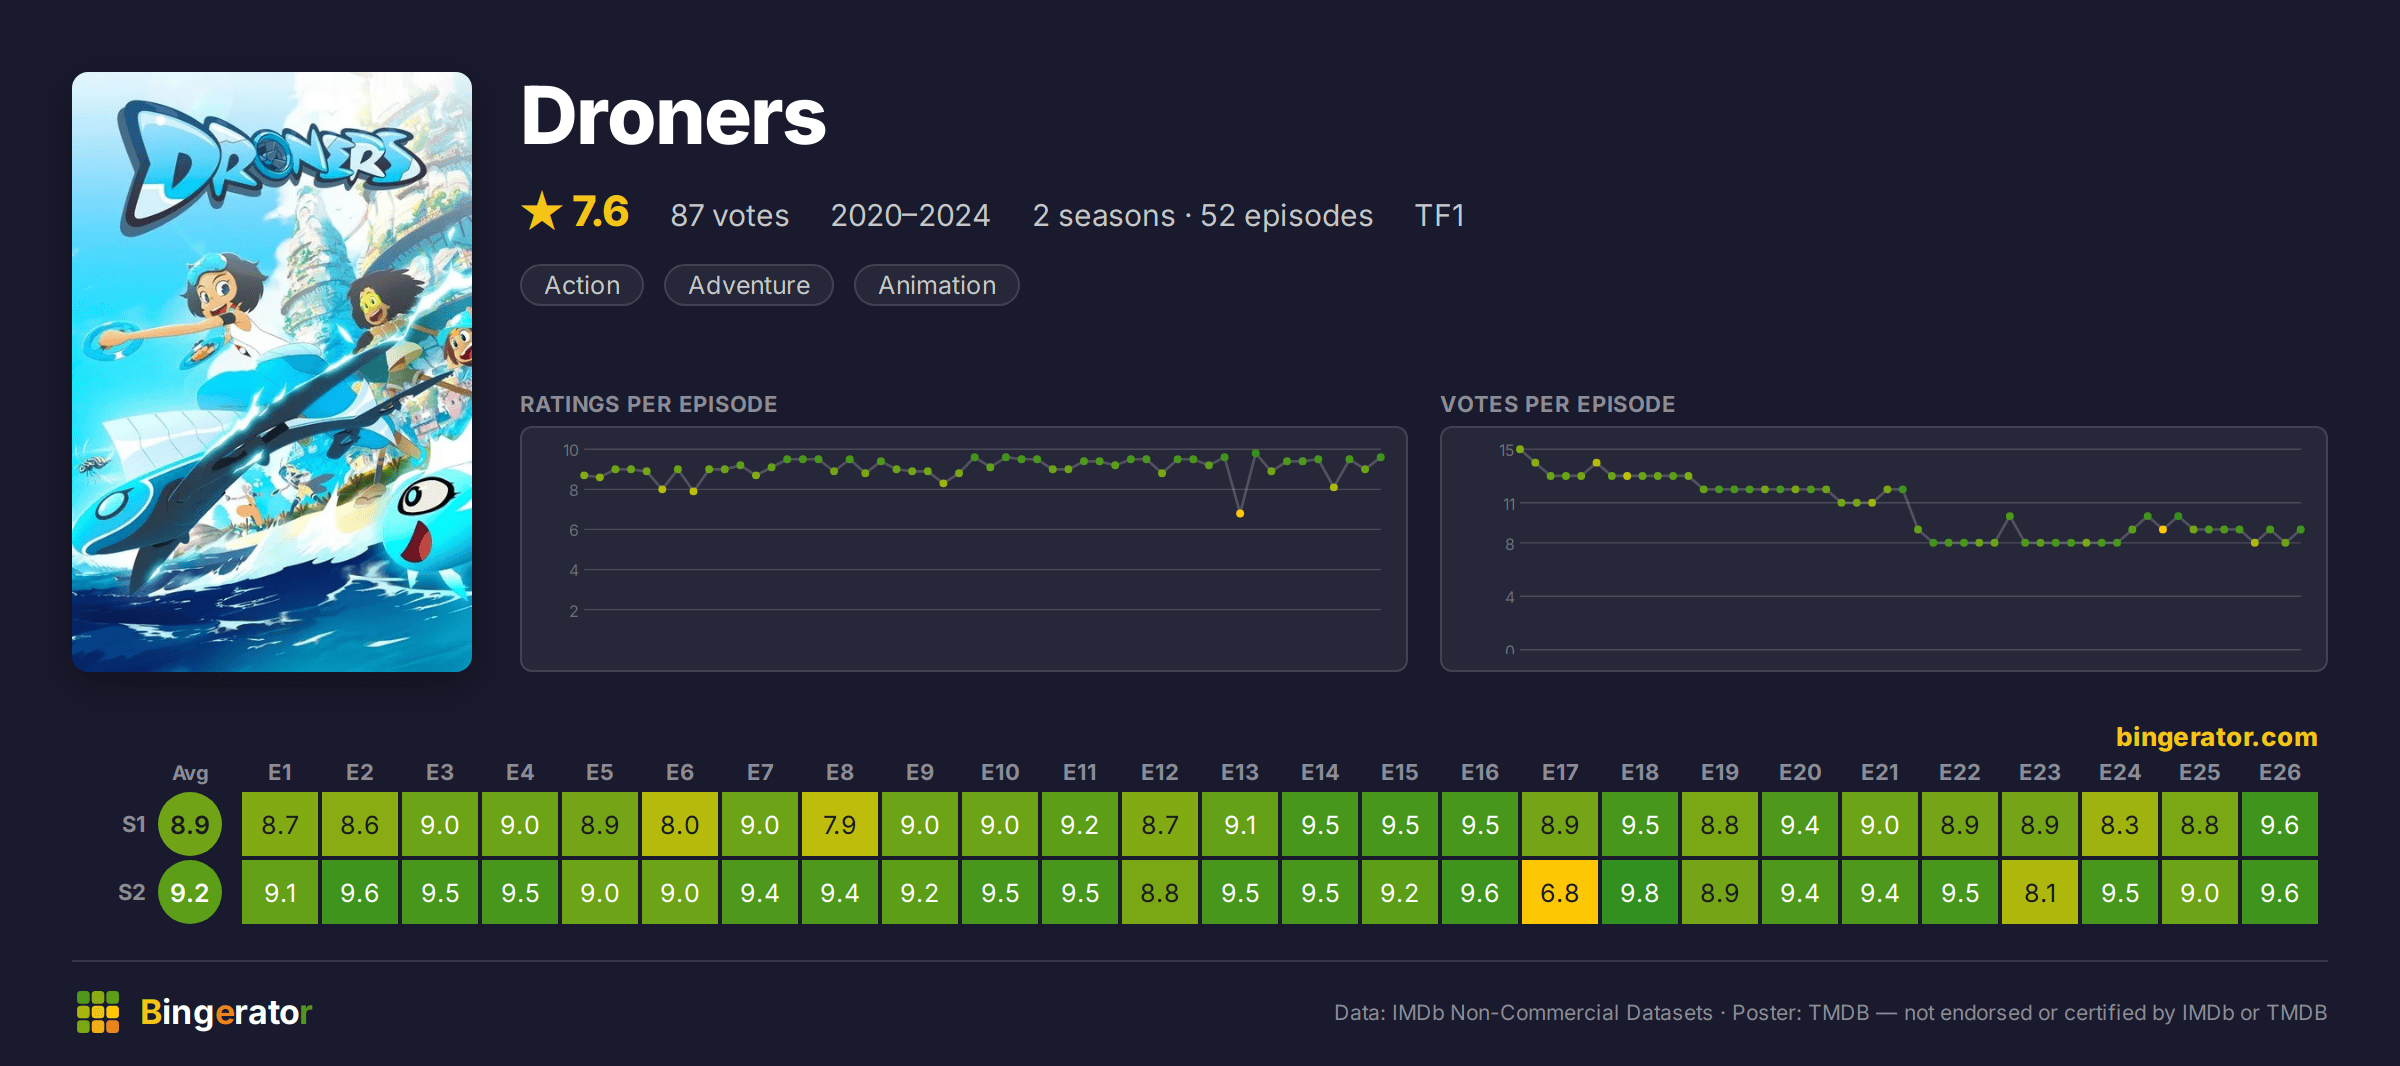The image size is (2400, 1066).
Task: Select the E26 column header
Action: click(2280, 773)
